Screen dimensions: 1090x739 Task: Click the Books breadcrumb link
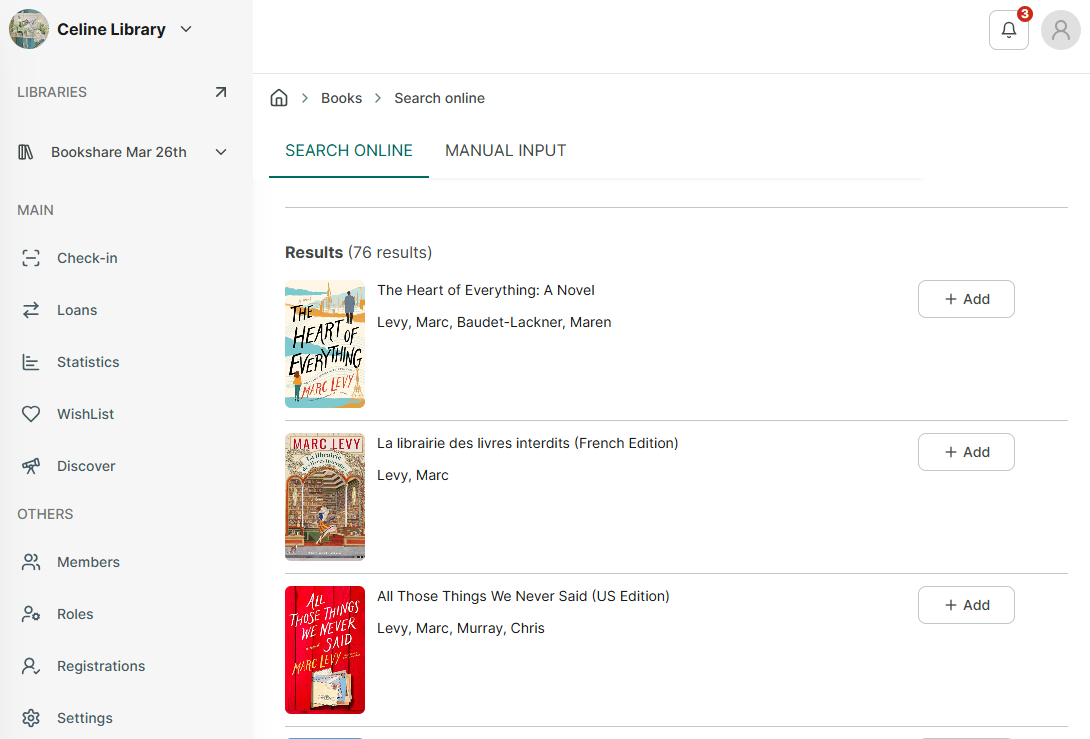coord(341,98)
